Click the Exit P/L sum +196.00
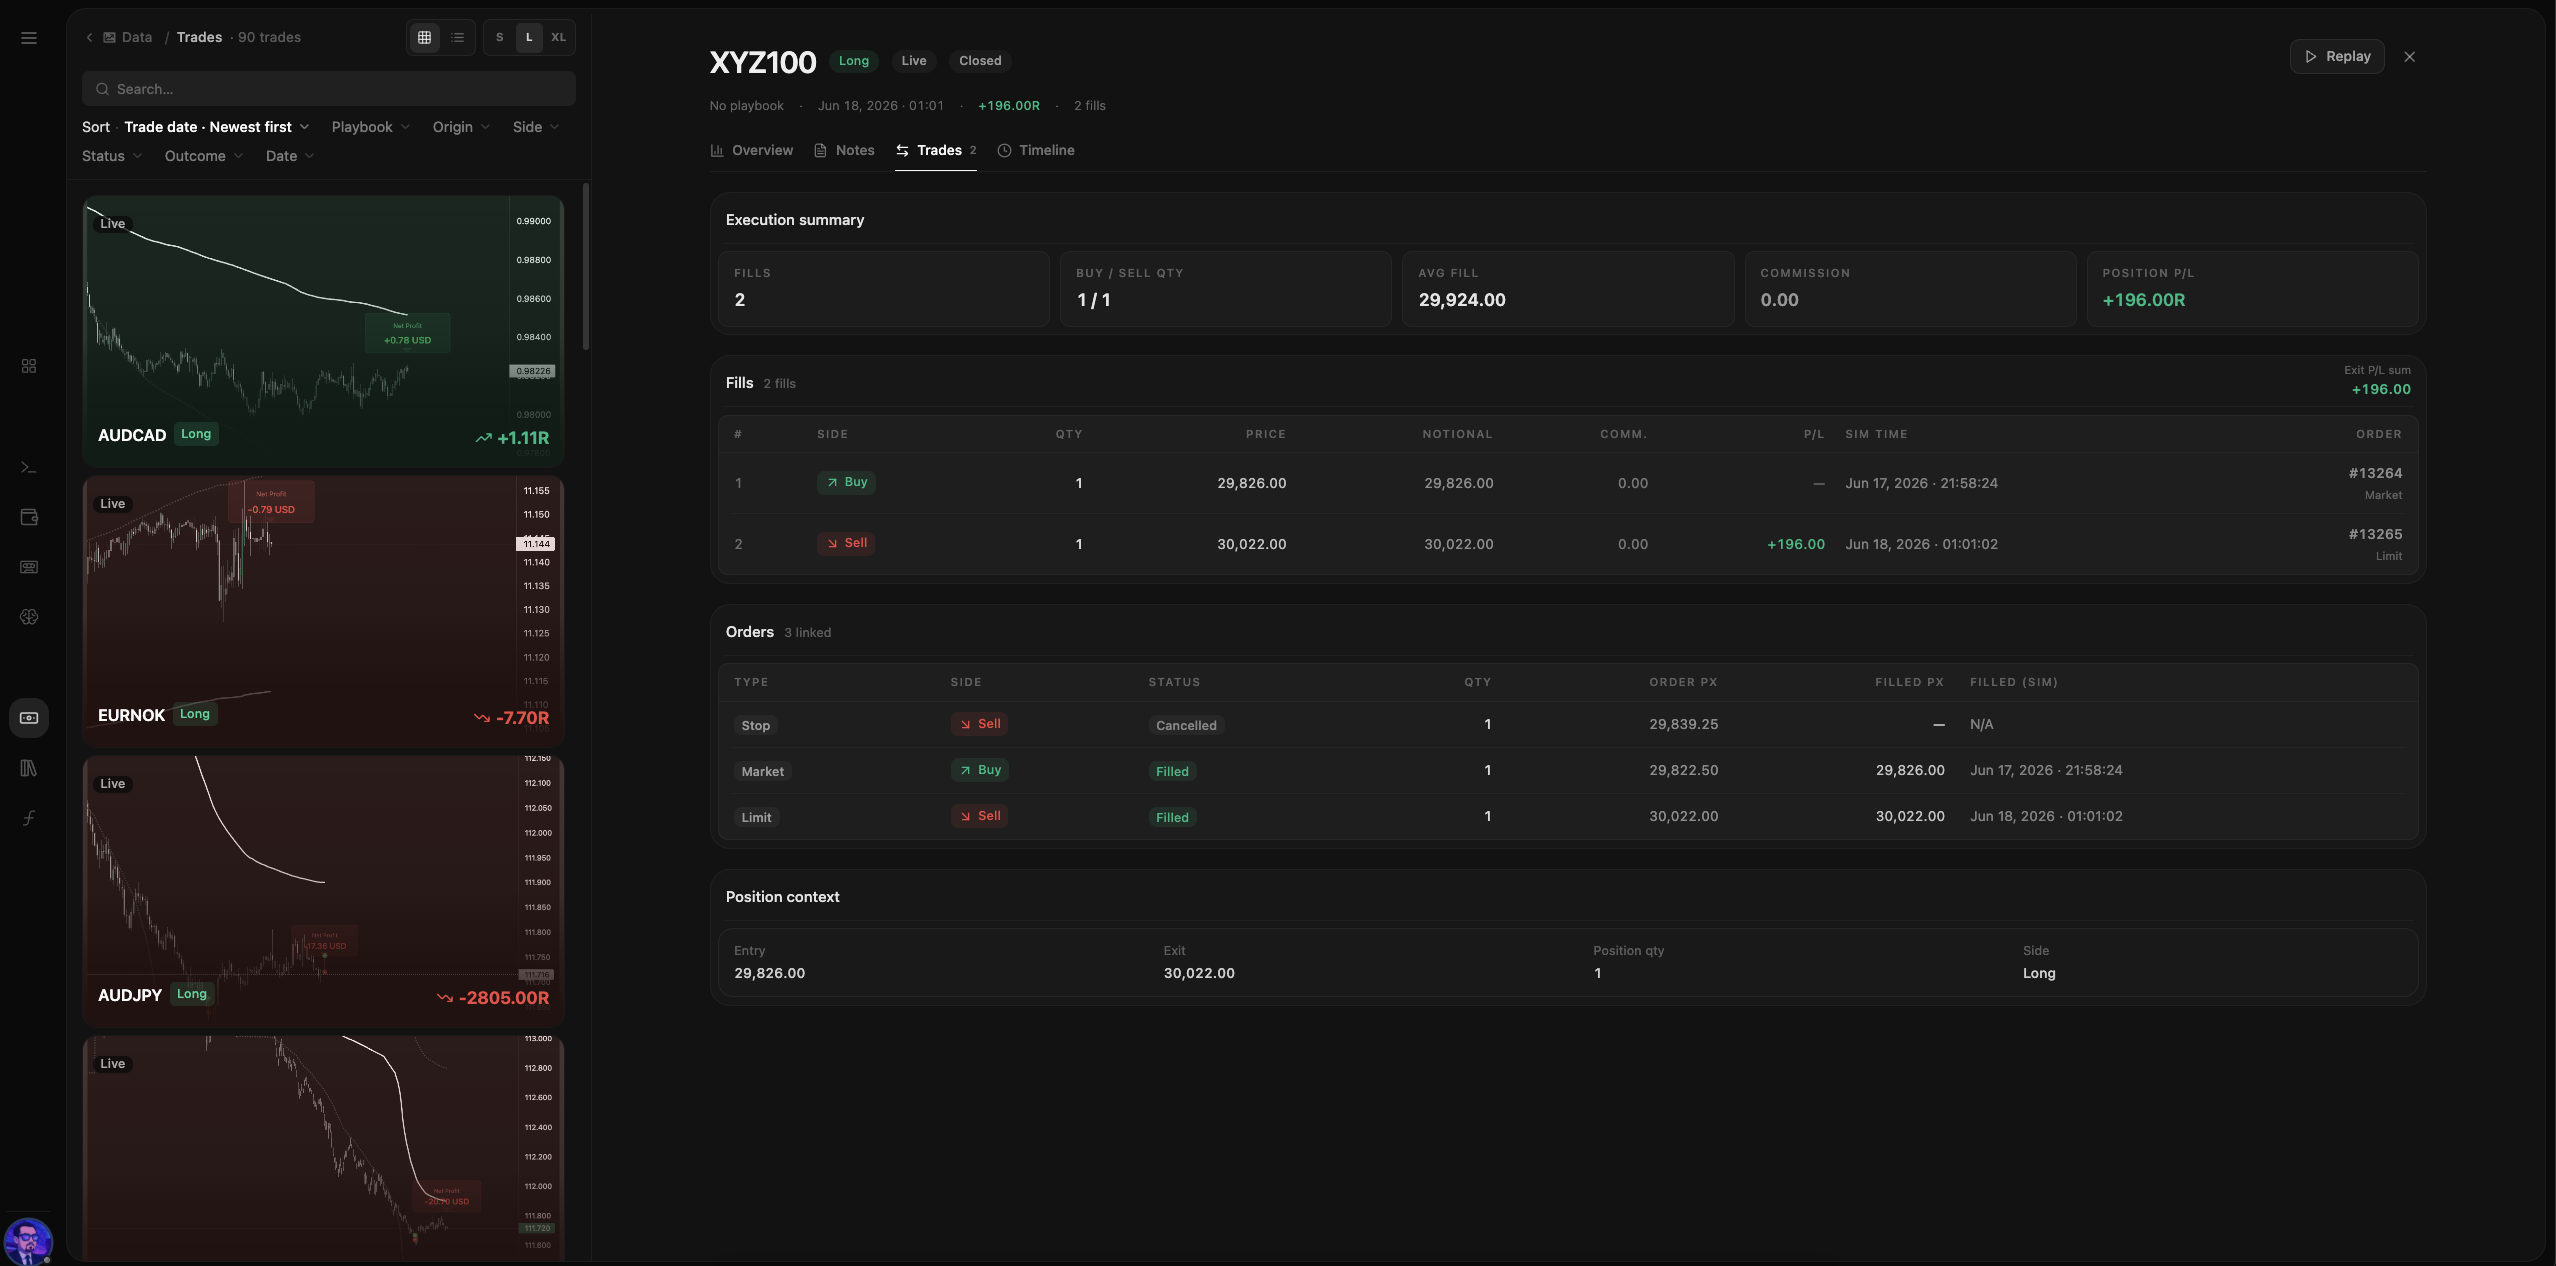The width and height of the screenshot is (2556, 1266). 2380,389
